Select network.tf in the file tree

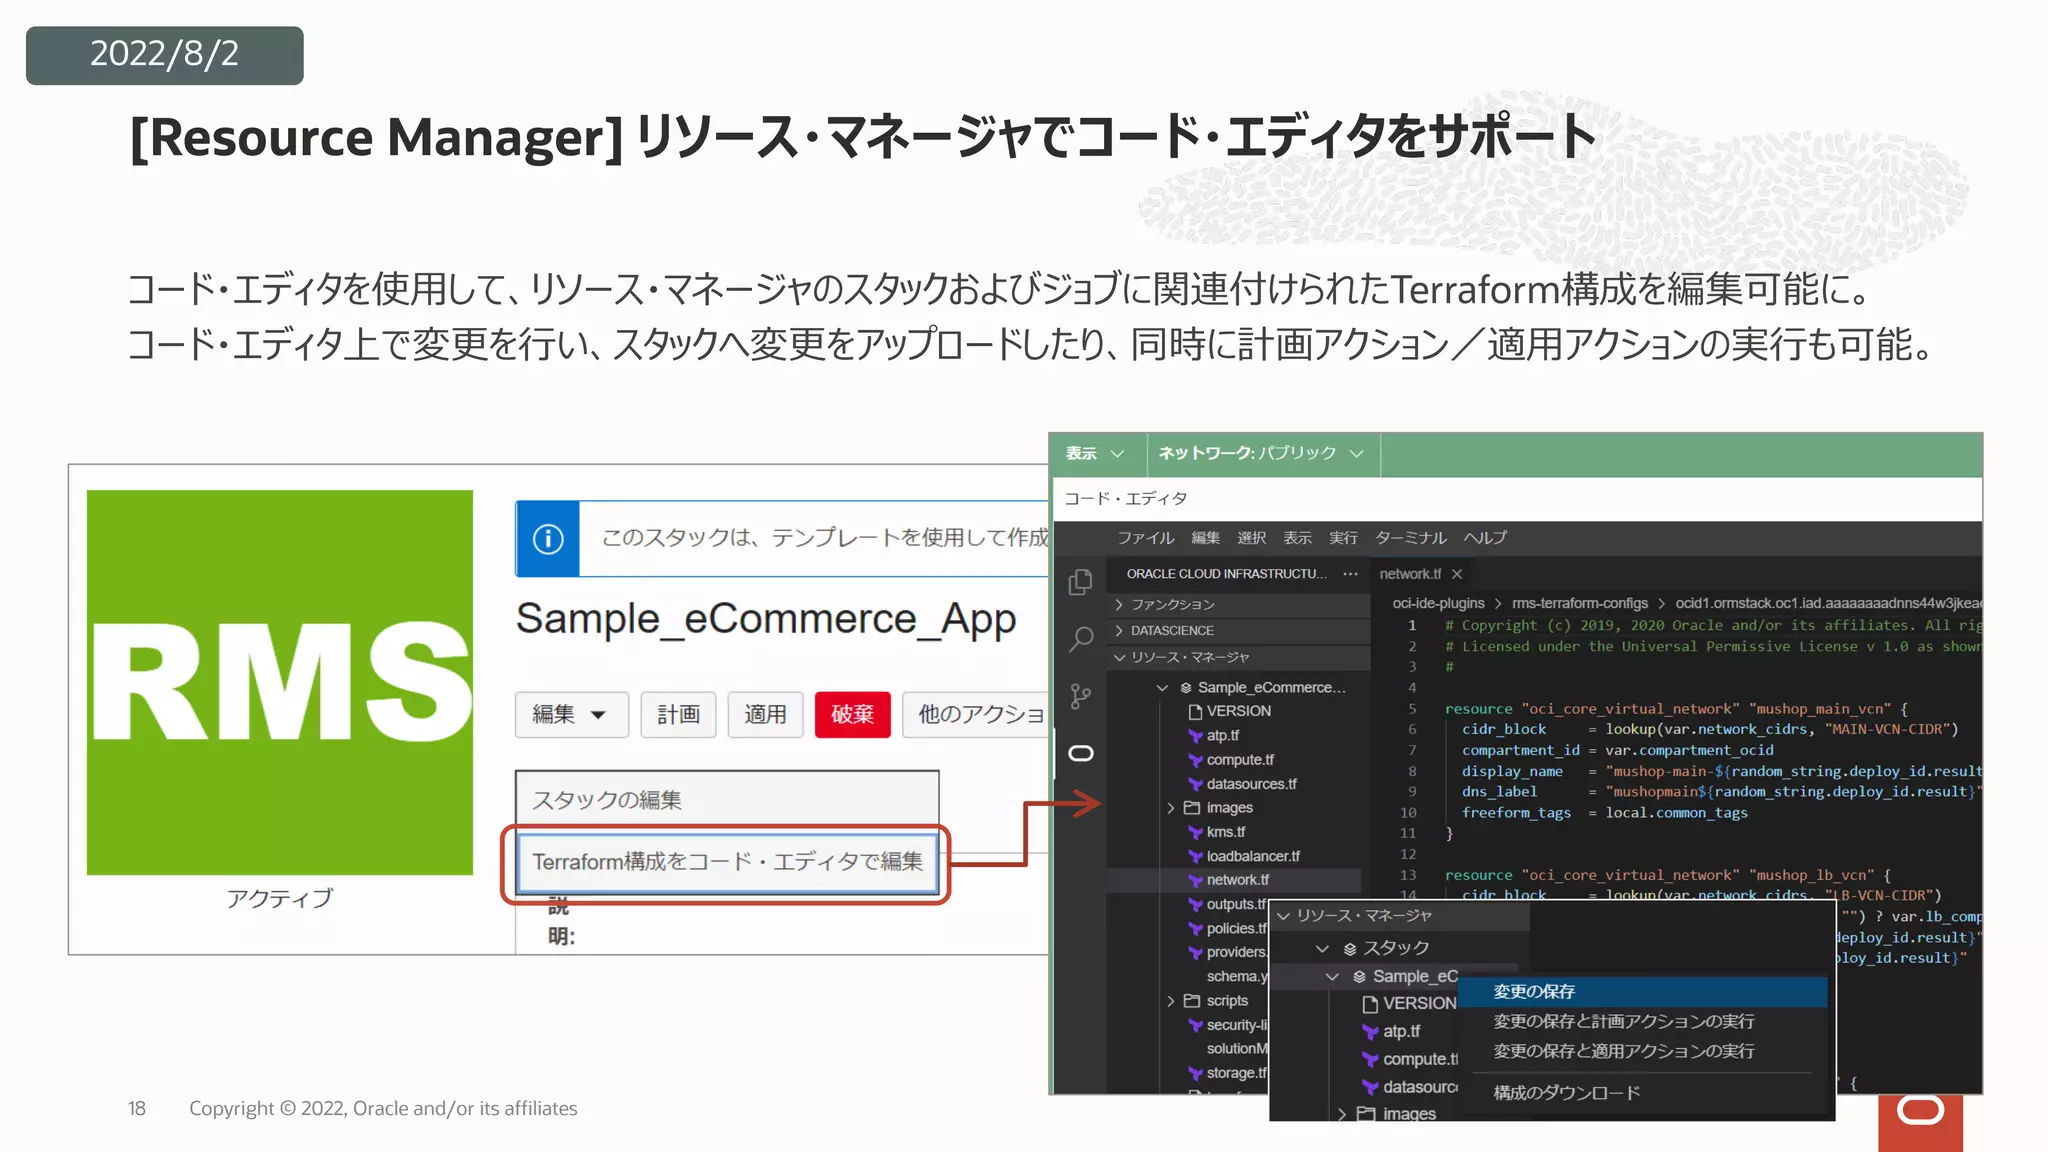click(x=1237, y=880)
